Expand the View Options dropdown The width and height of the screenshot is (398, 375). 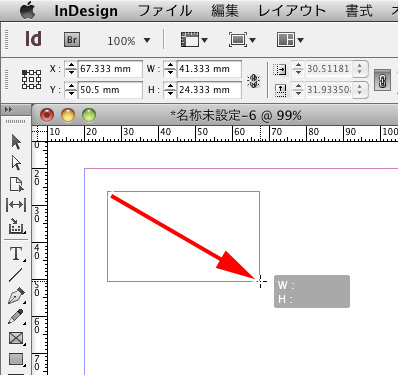pyautogui.click(x=194, y=40)
